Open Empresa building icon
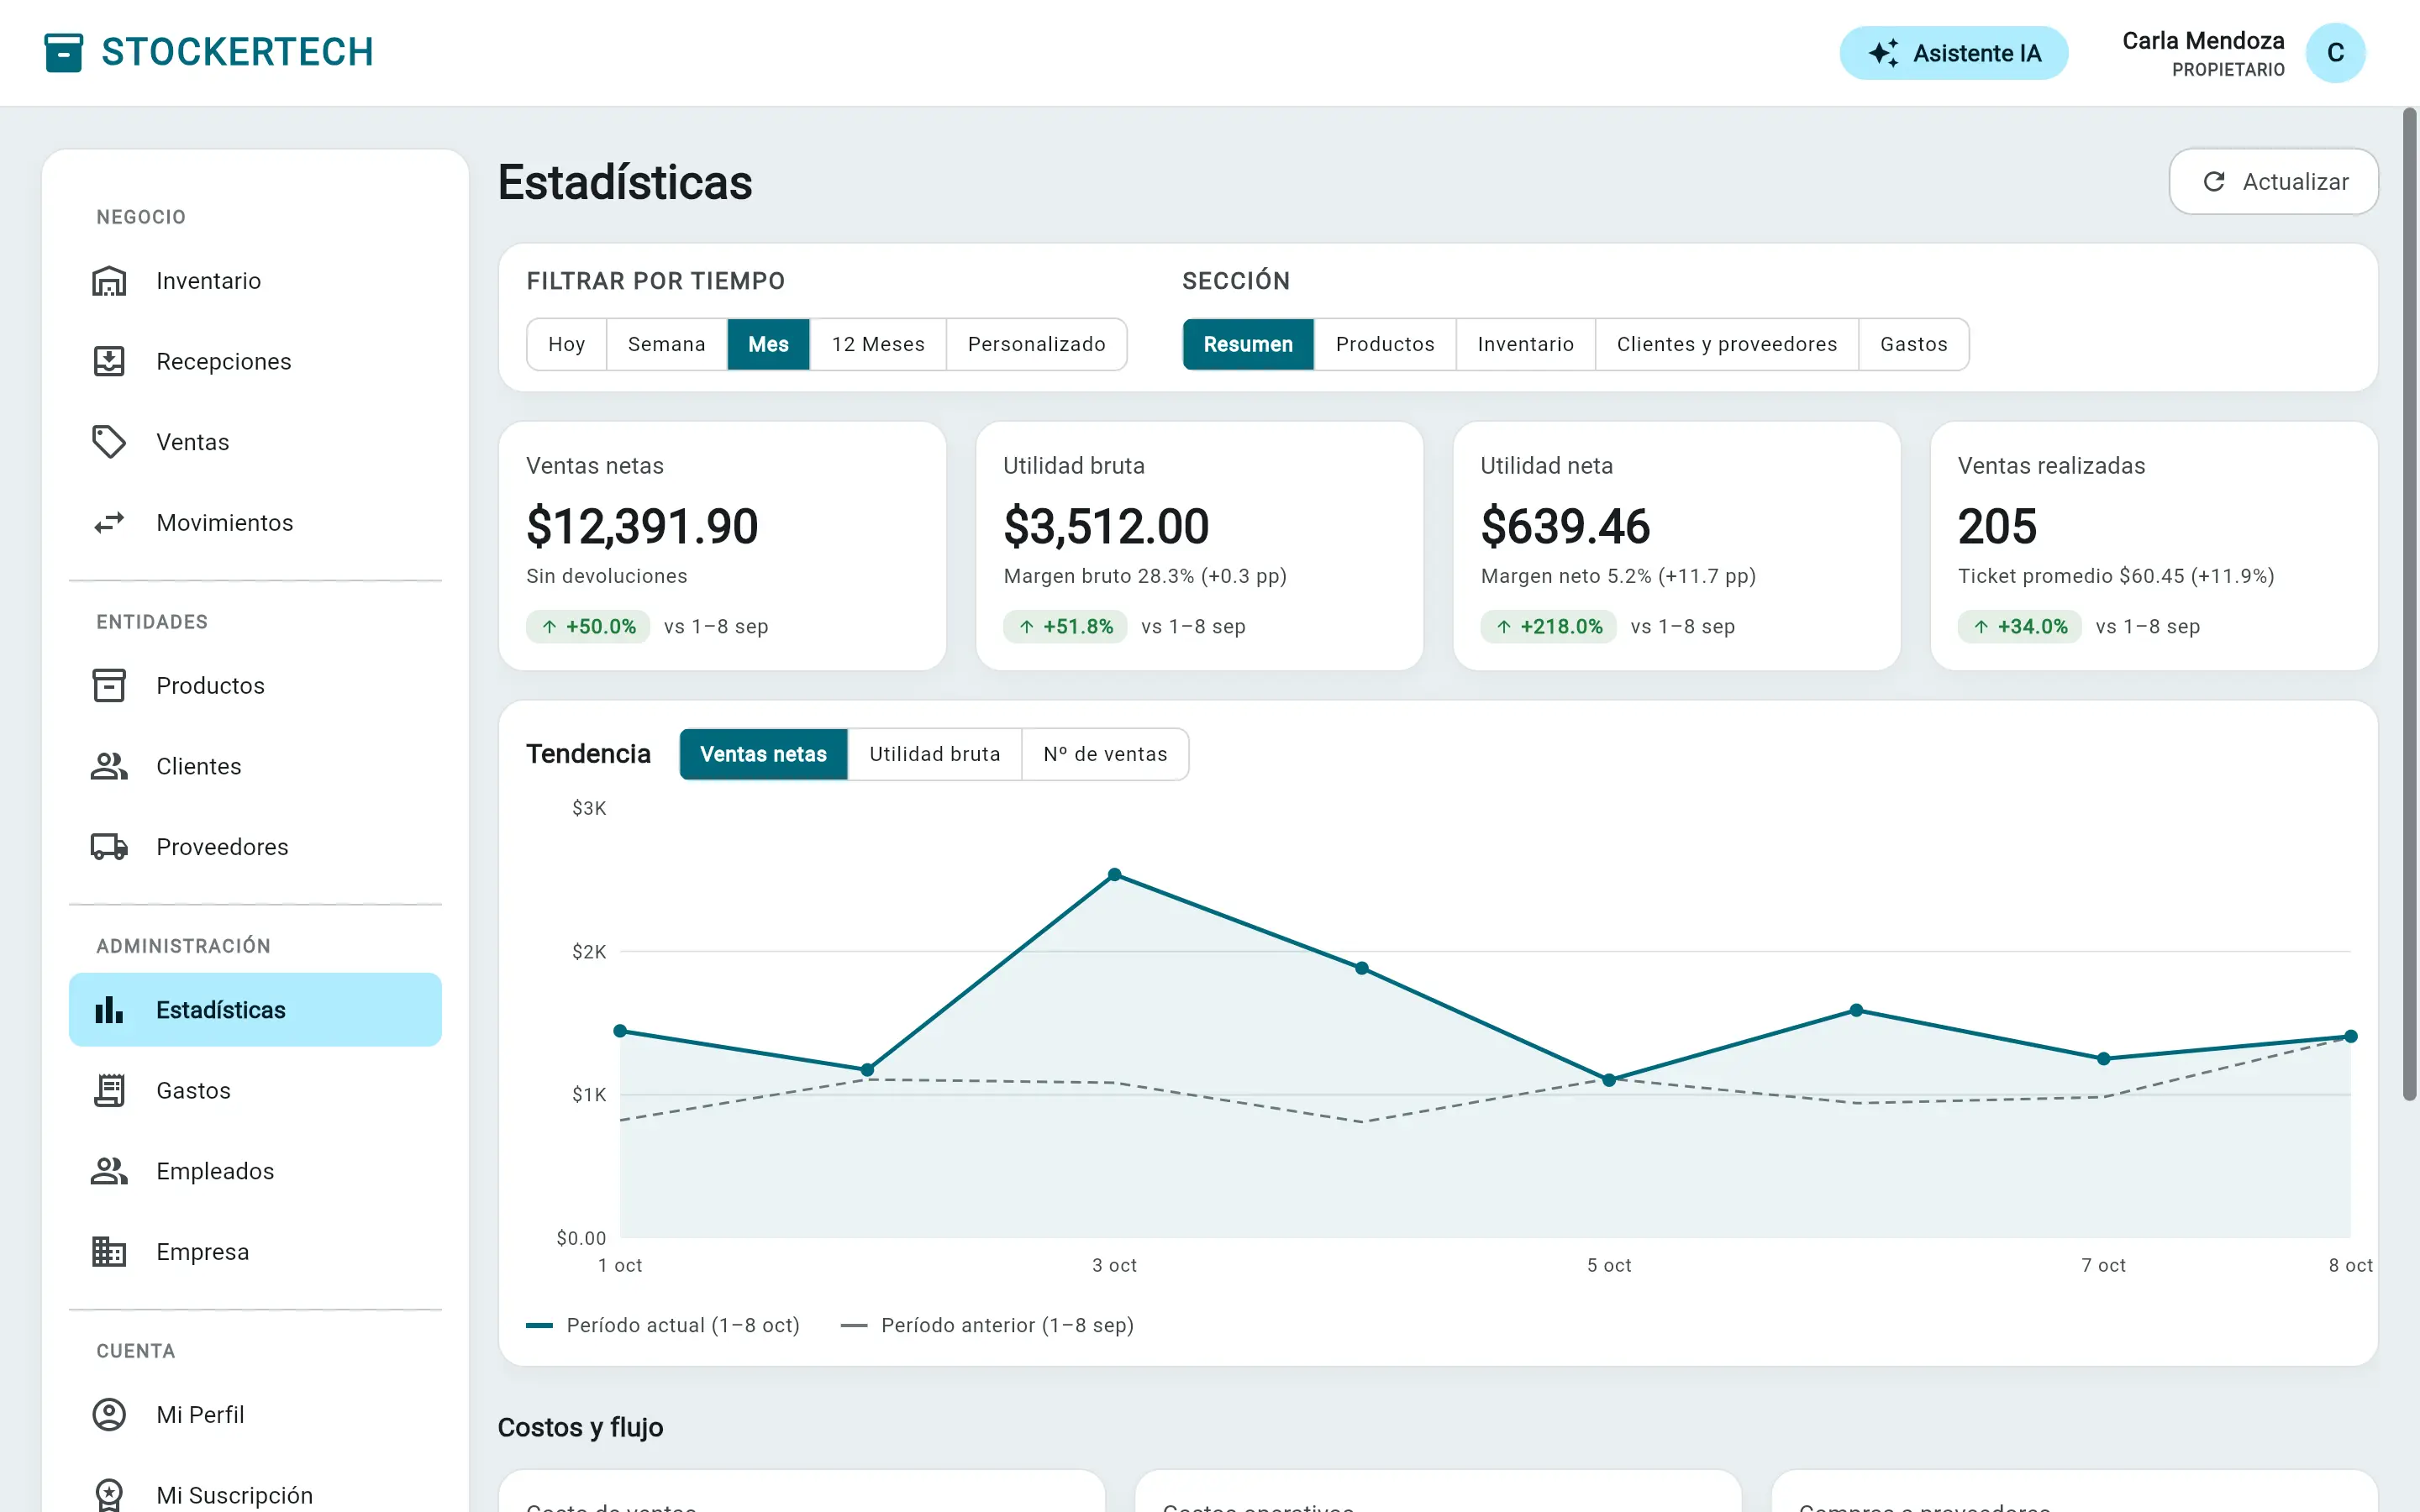Image resolution: width=2420 pixels, height=1512 pixels. coord(109,1251)
